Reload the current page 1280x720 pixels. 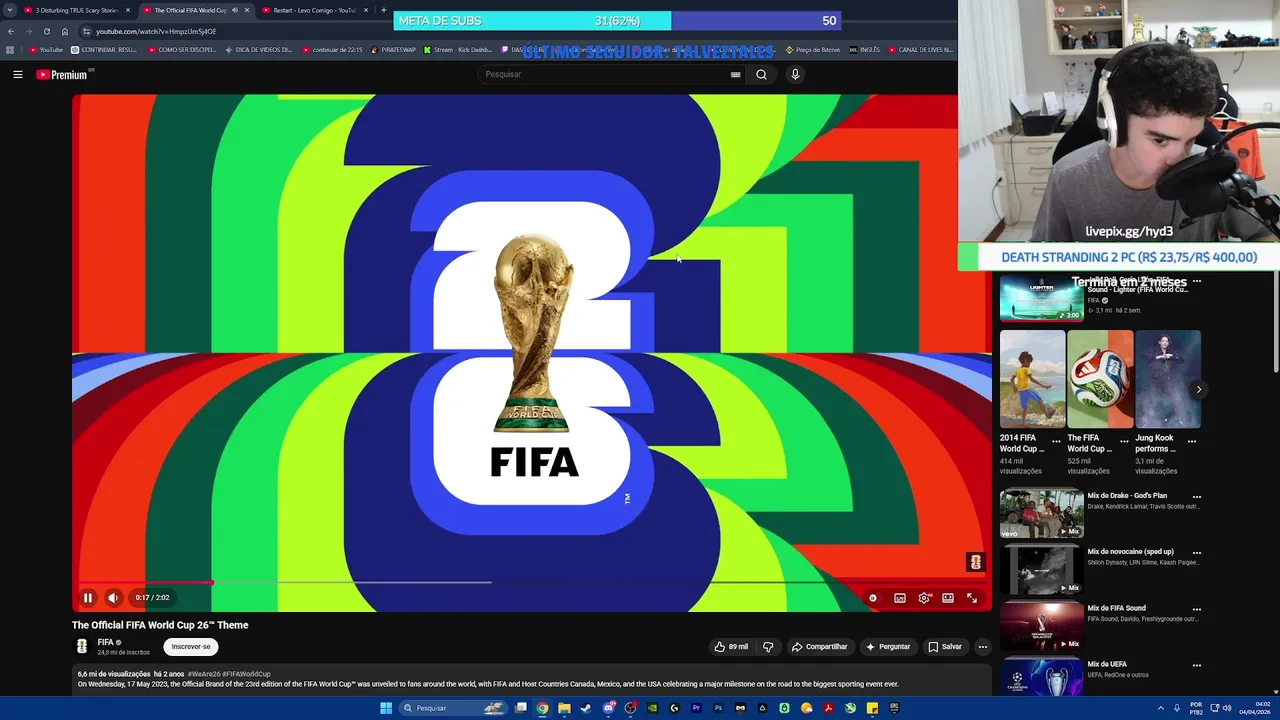(46, 31)
